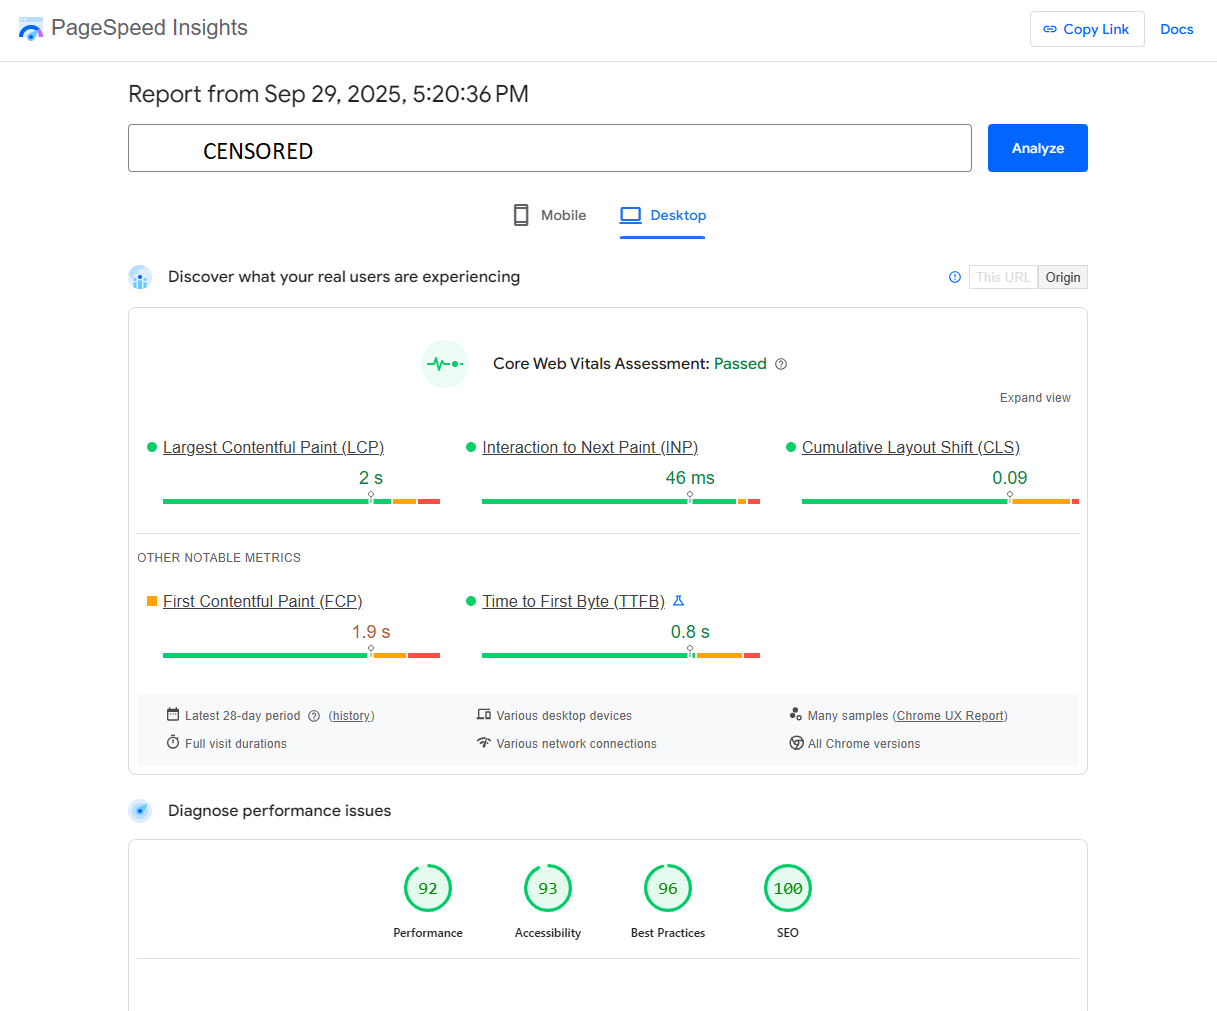Click the Performance score 92 gauge
This screenshot has height=1011, width=1217.
pos(428,888)
